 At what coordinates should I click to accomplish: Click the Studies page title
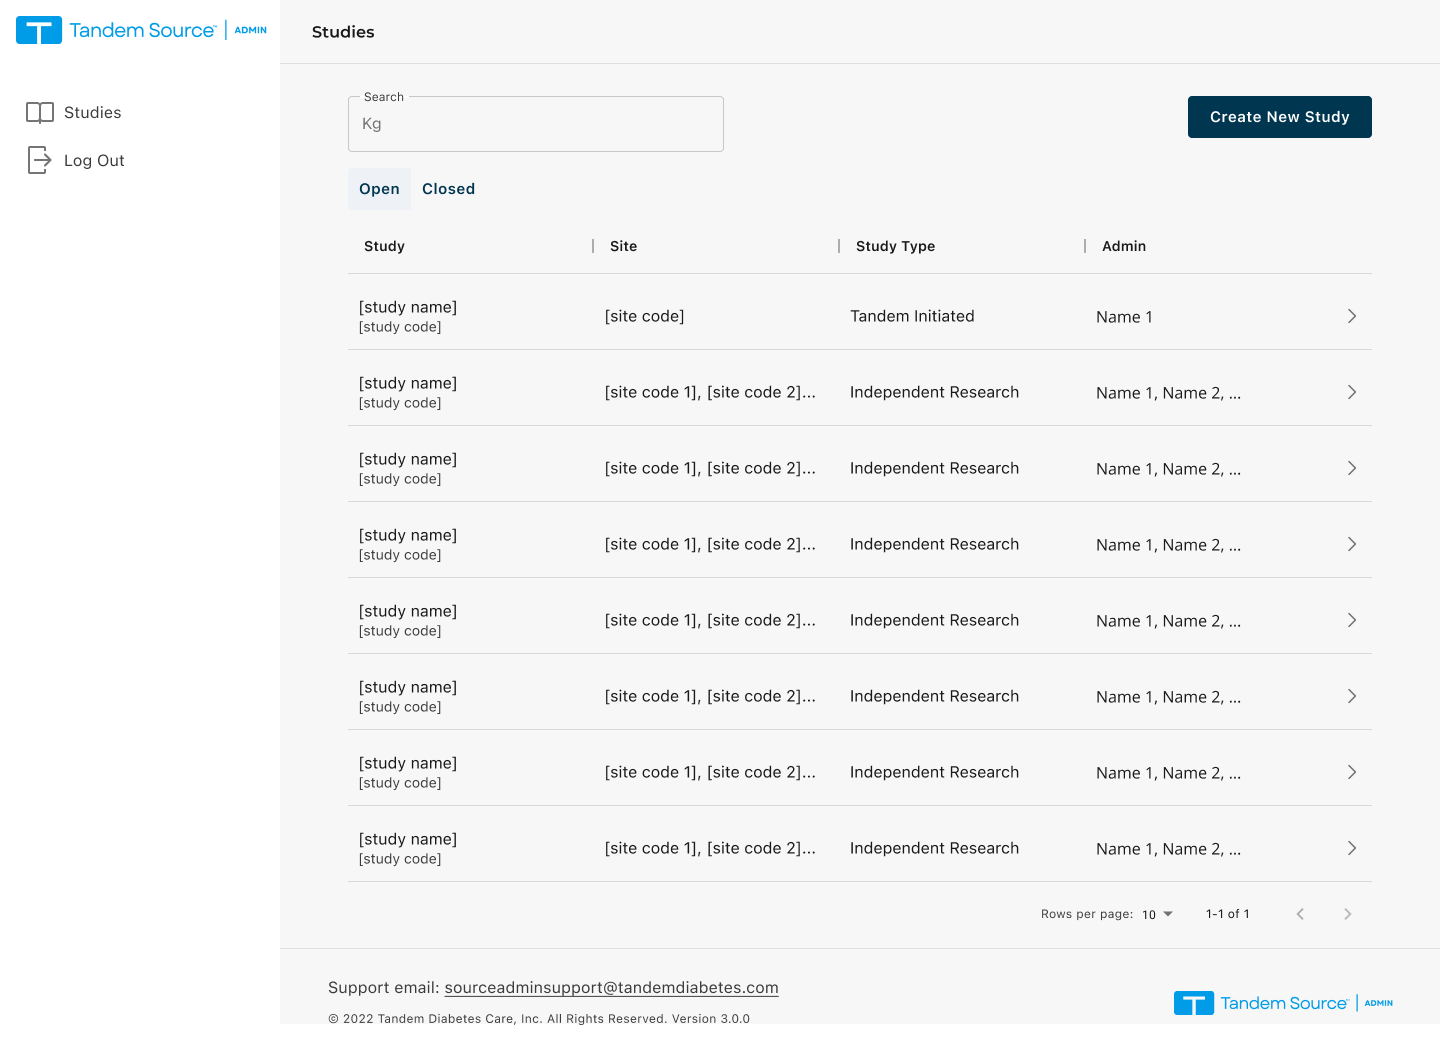[x=343, y=32]
